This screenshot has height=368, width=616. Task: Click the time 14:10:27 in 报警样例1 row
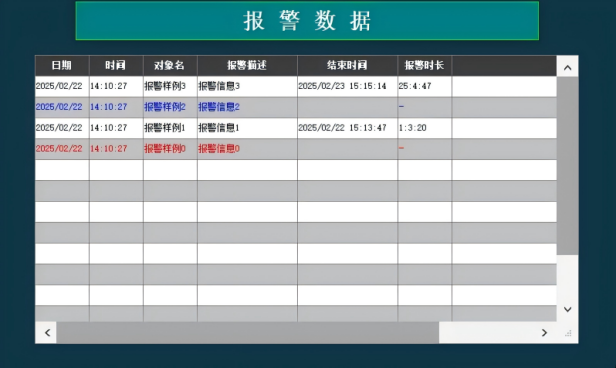[x=116, y=128]
